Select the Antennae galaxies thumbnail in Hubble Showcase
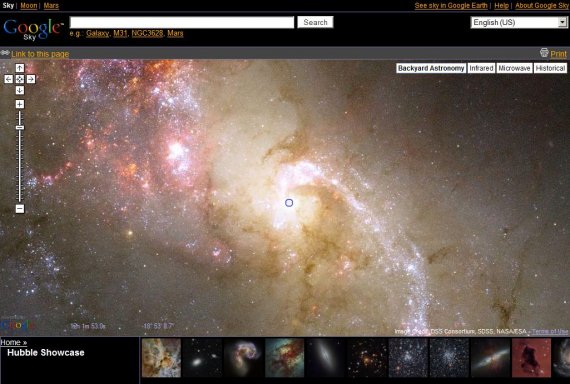Viewport: 570px width, 384px height. pos(243,357)
